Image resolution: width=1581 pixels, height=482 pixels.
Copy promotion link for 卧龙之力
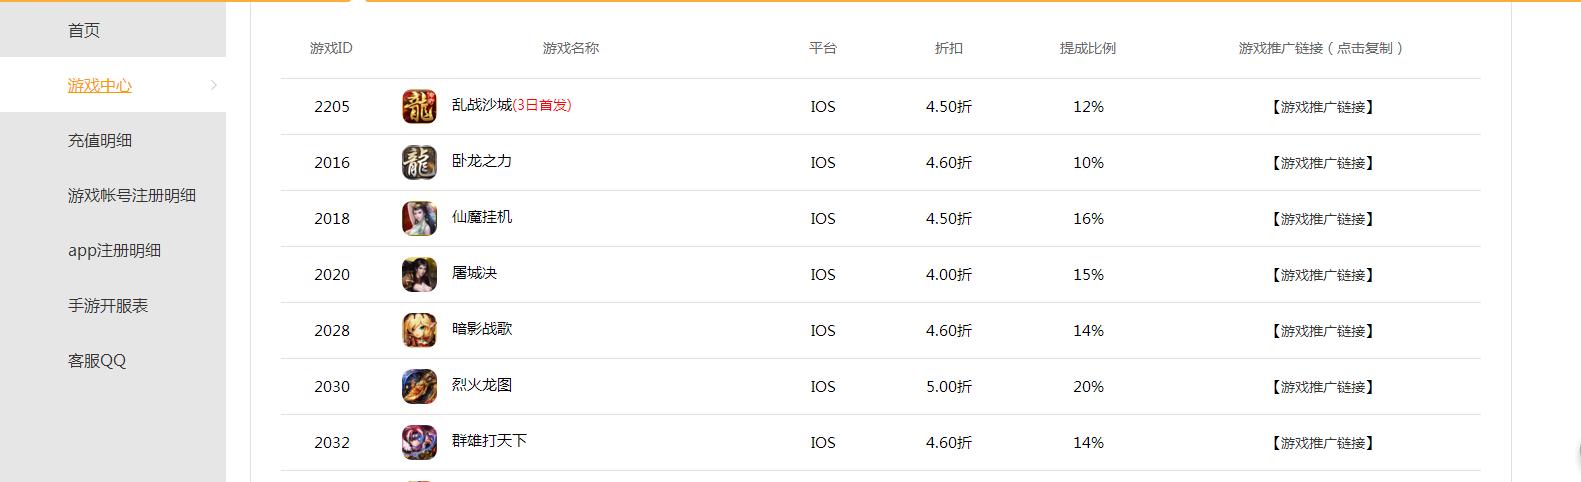(x=1322, y=163)
